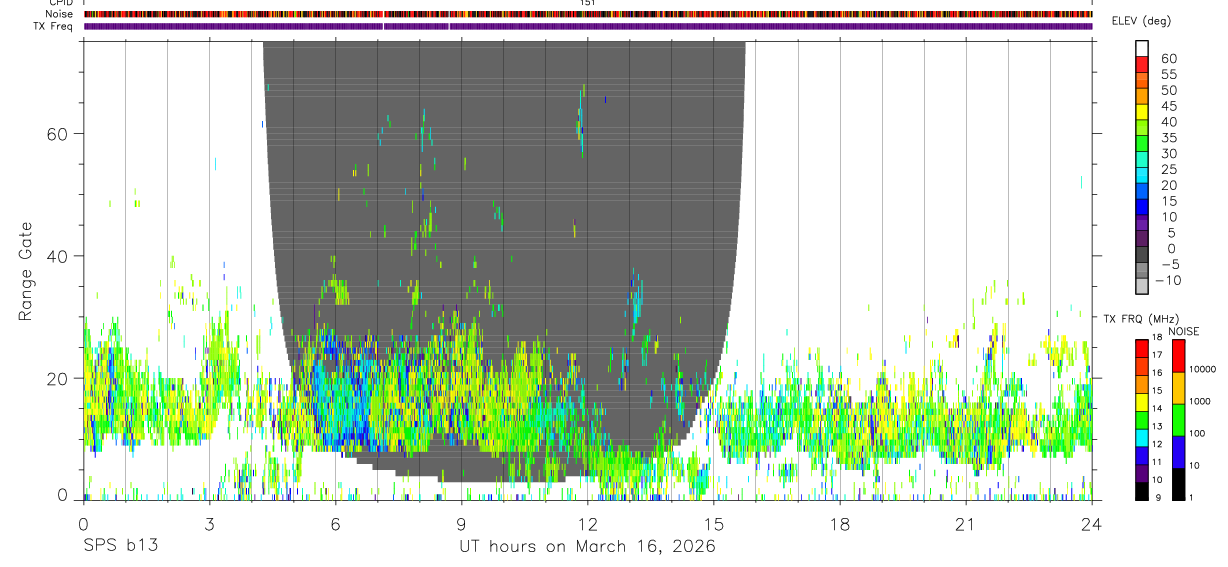Click the 'ELEV (deg)' legend title
1228x567 pixels.
coord(1141,21)
